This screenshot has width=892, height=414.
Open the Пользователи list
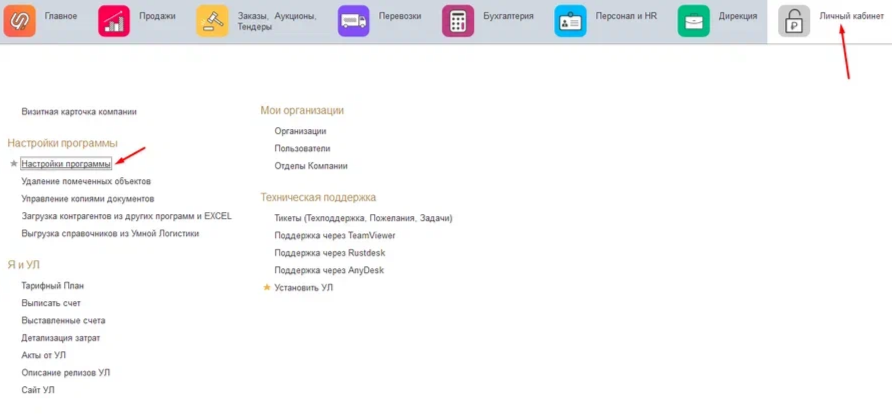(302, 148)
